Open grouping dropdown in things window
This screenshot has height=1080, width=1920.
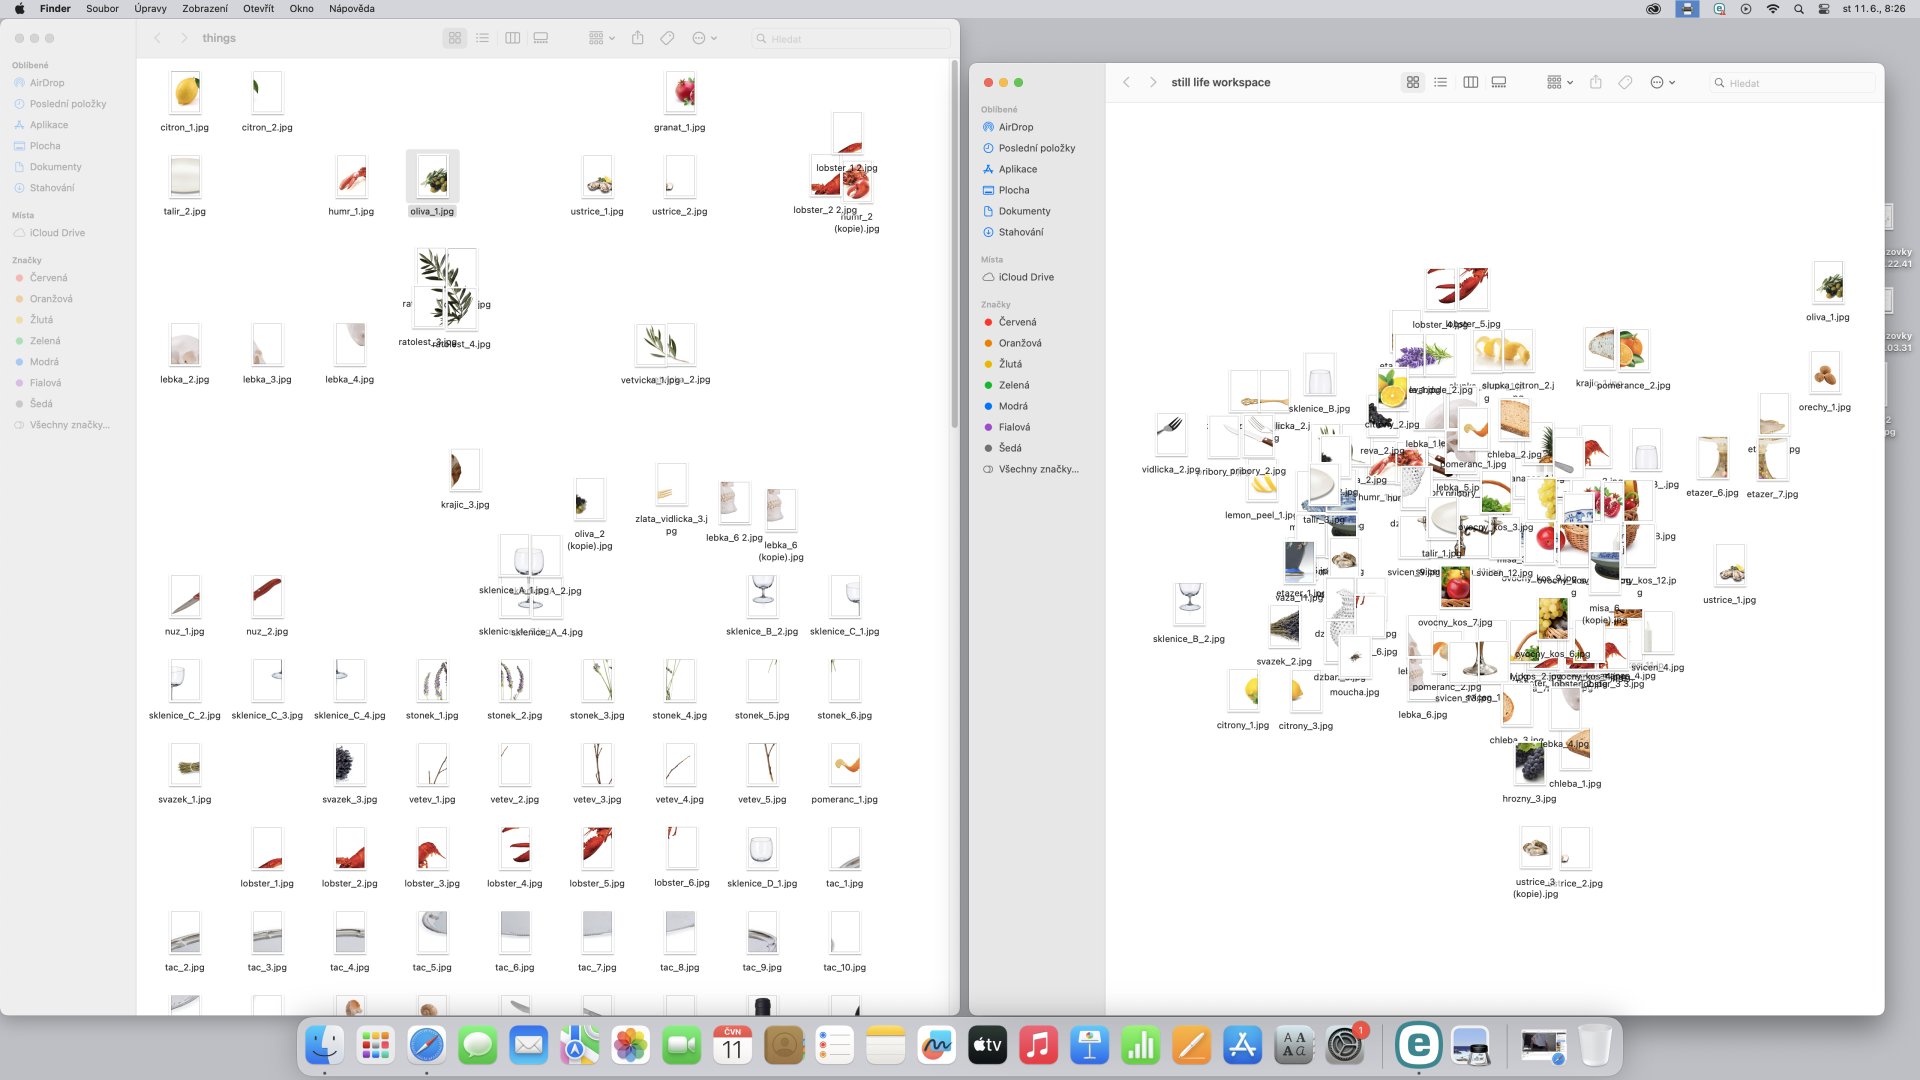click(x=601, y=38)
